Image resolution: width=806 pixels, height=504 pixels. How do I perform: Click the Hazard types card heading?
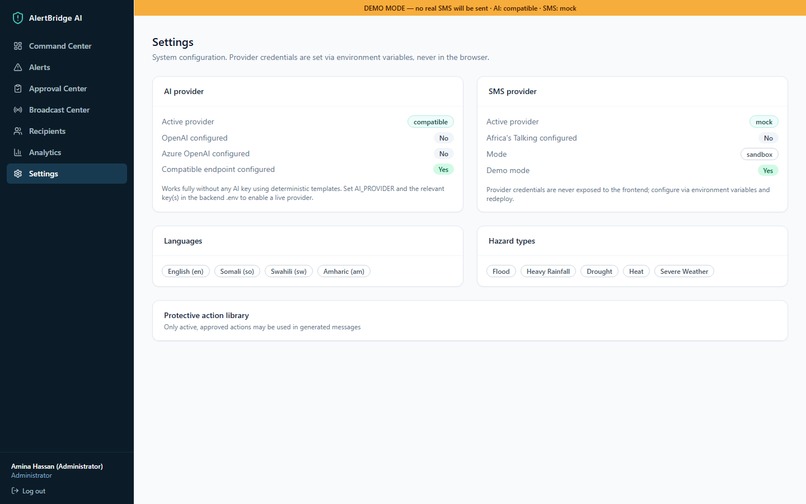tap(511, 241)
